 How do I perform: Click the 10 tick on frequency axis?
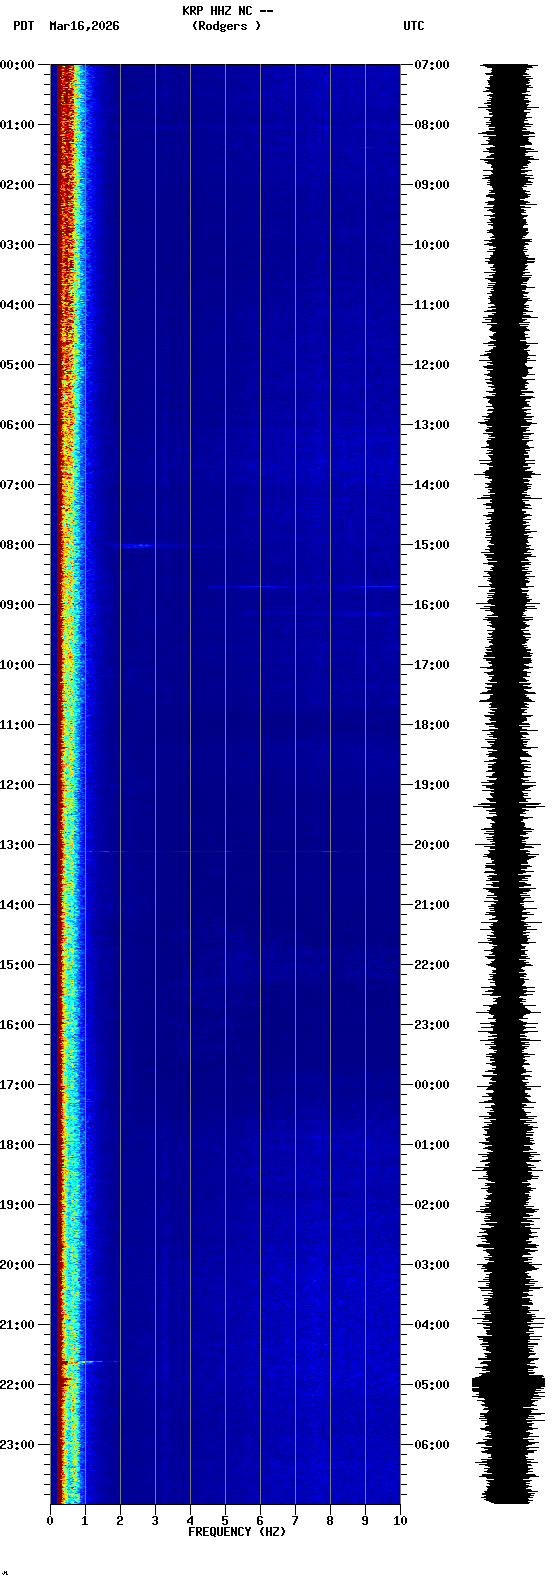pos(400,1521)
